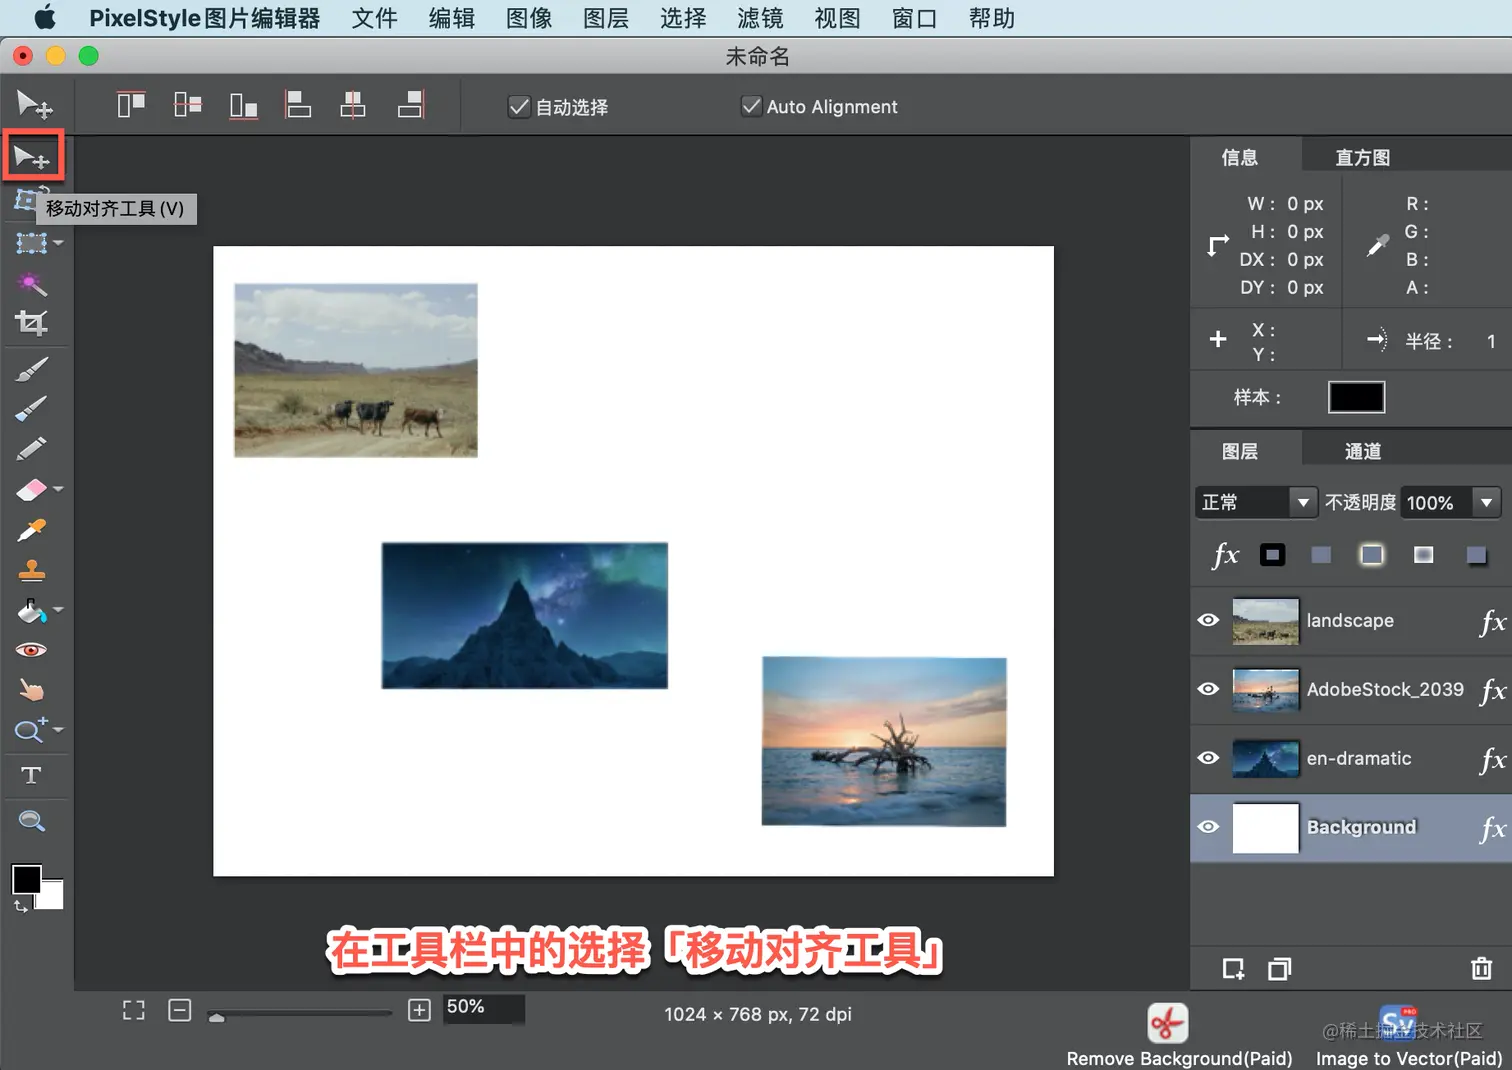Open fx effects for en-dramatic layer
Screen dimensions: 1512x1070
click(1492, 760)
